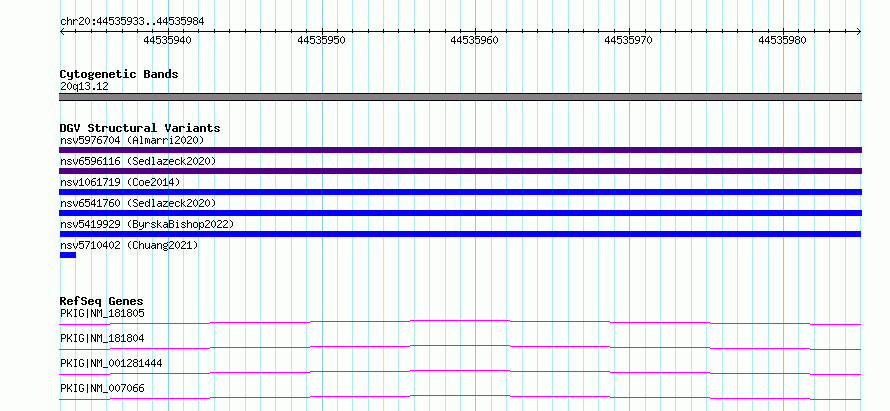Viewport: 890px width, 411px height.
Task: Open transcript PKIG|NM_001281444 label
Action: click(111, 363)
